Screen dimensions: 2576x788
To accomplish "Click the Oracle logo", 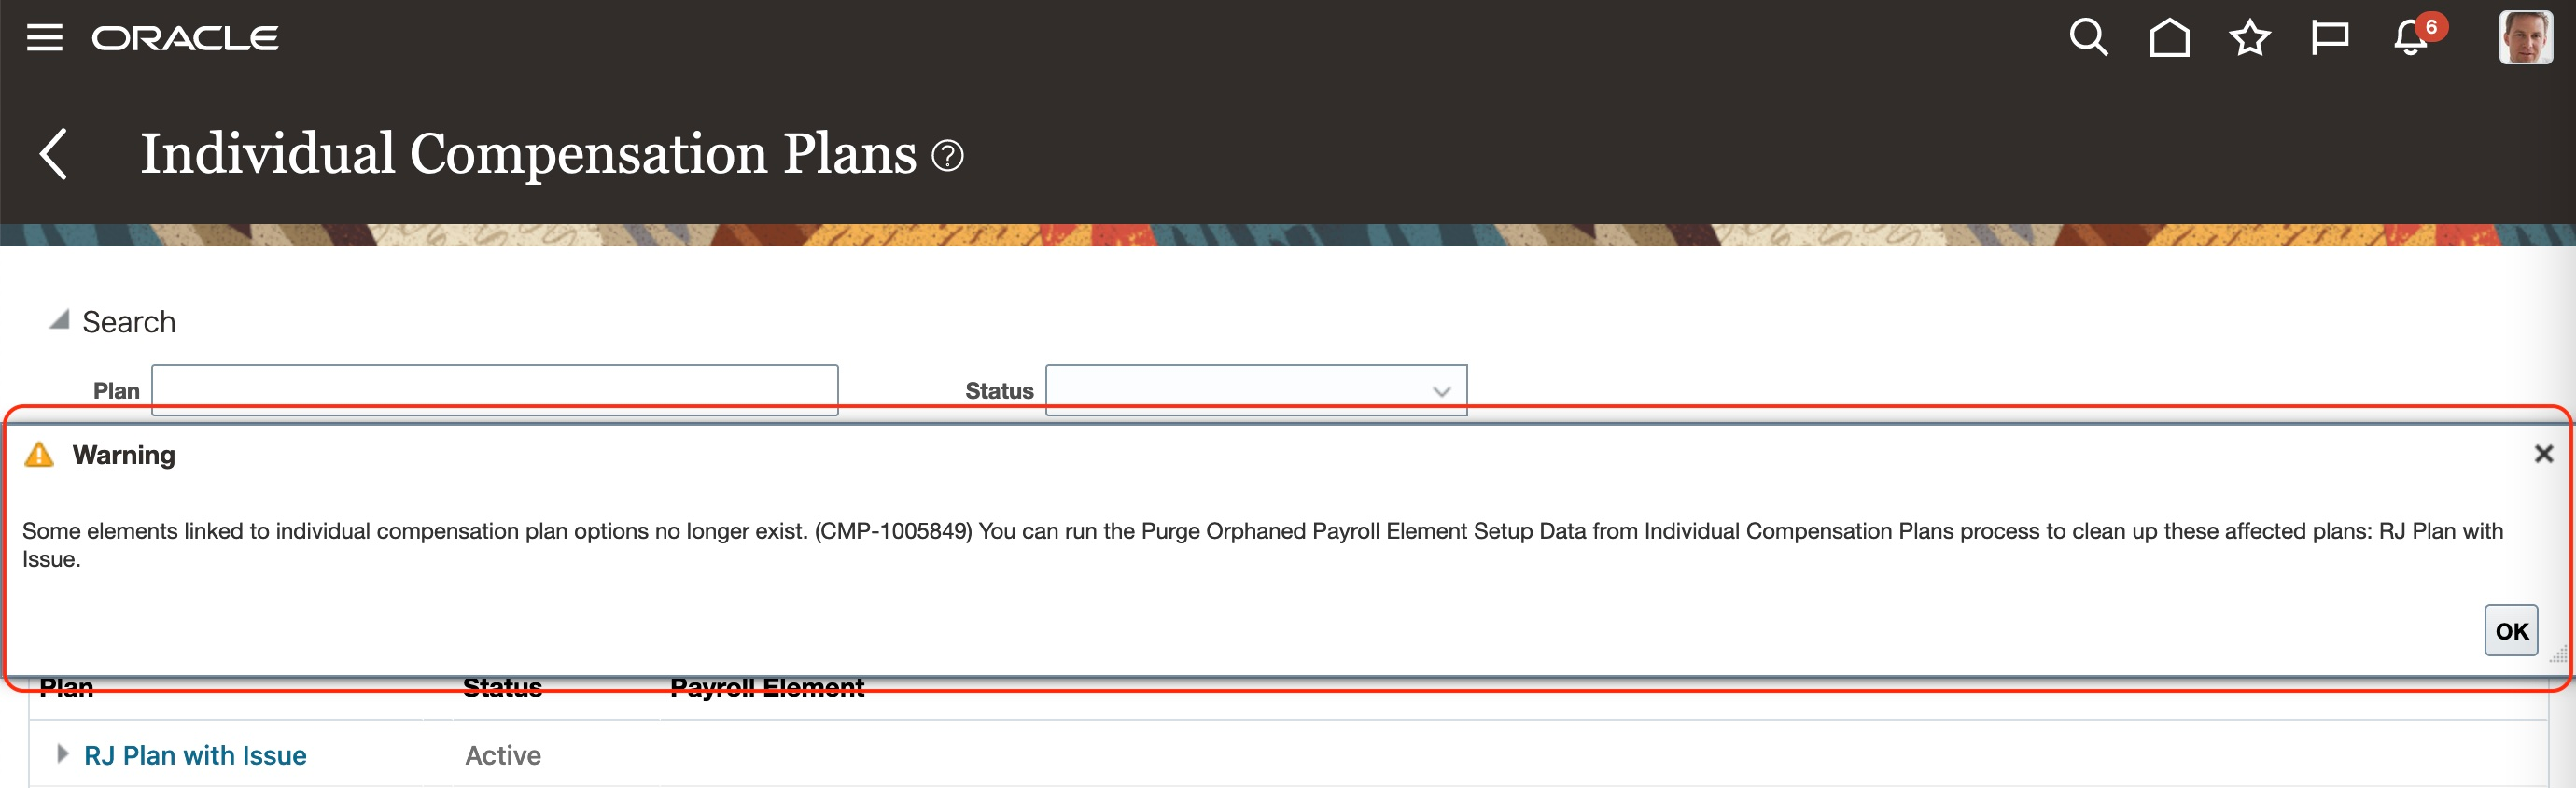I will [x=185, y=38].
